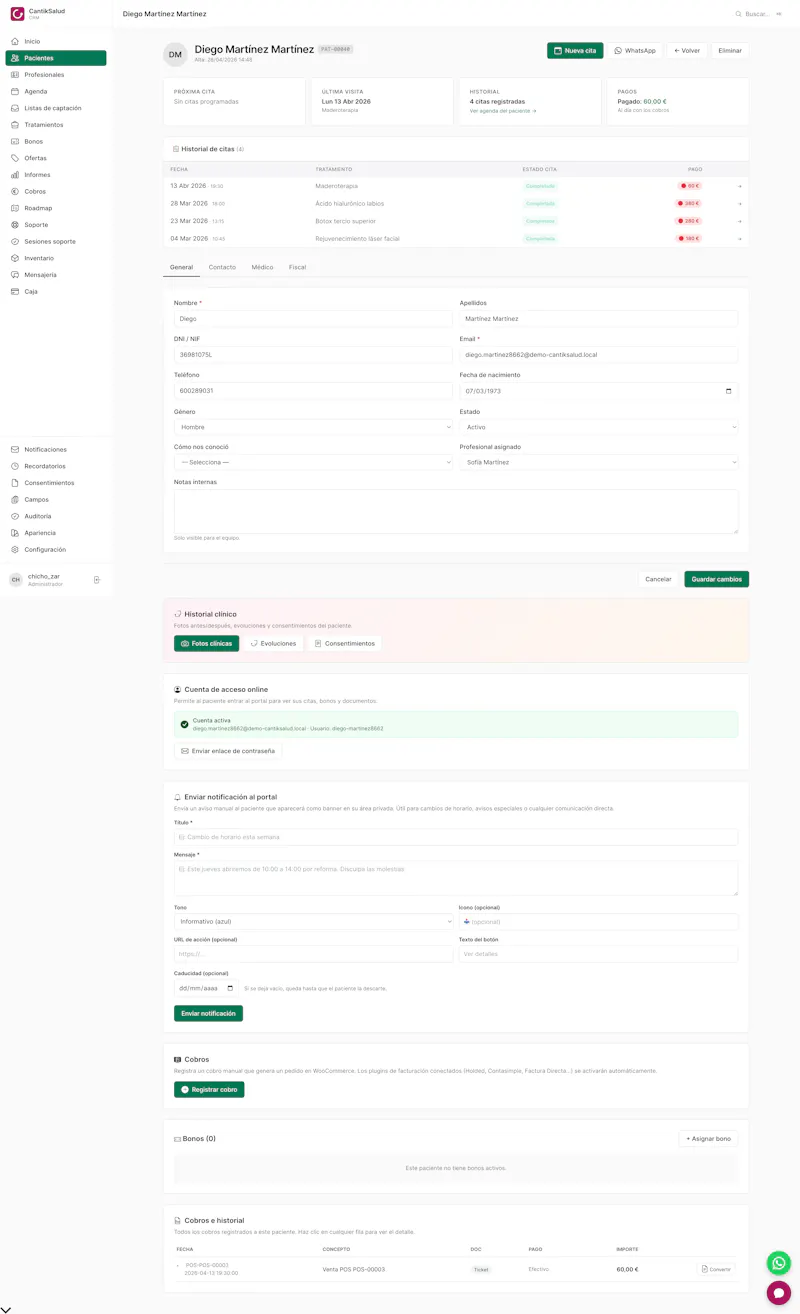Select Consentimientos in Historial clínico
The image size is (800, 1314).
click(344, 643)
